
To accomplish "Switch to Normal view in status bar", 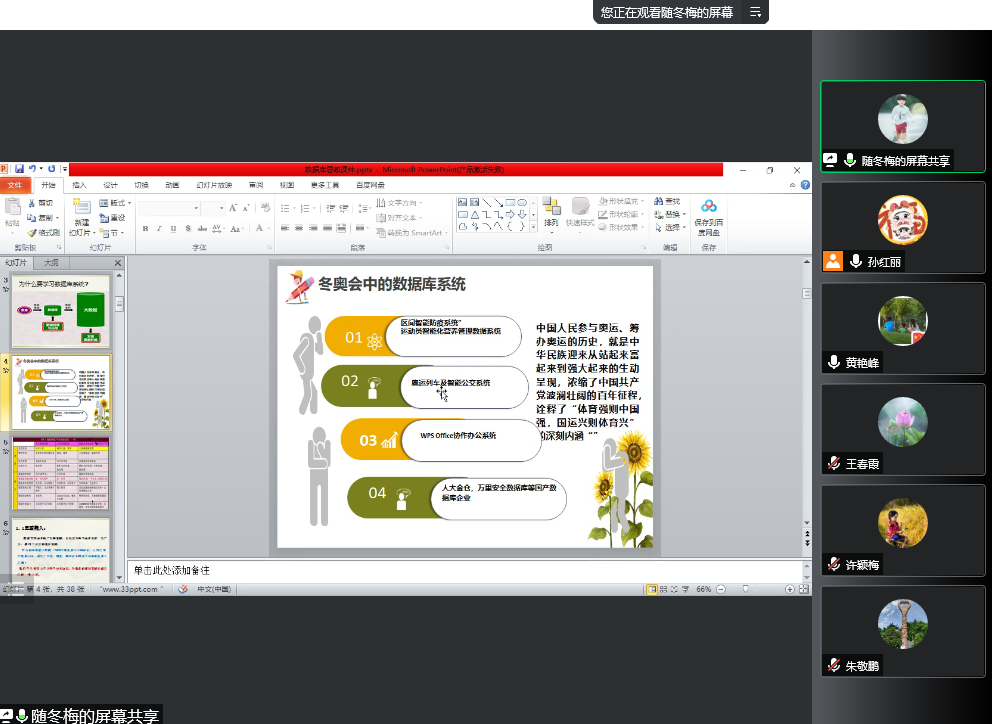I will [651, 589].
